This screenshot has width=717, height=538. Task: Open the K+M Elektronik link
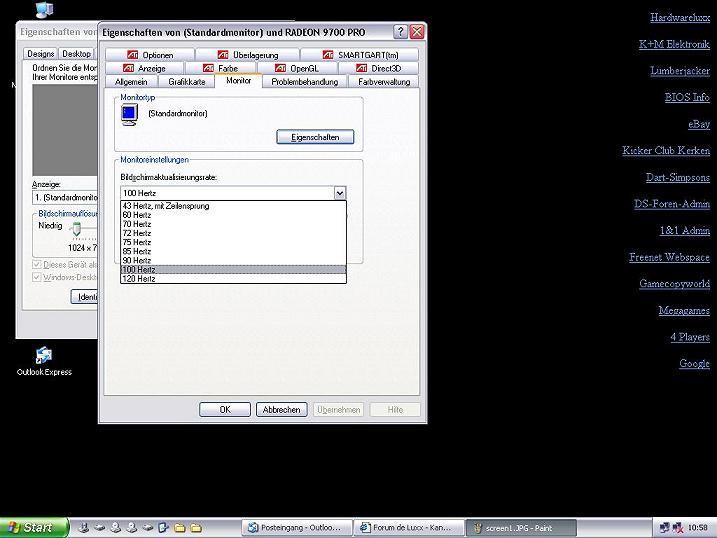(674, 44)
